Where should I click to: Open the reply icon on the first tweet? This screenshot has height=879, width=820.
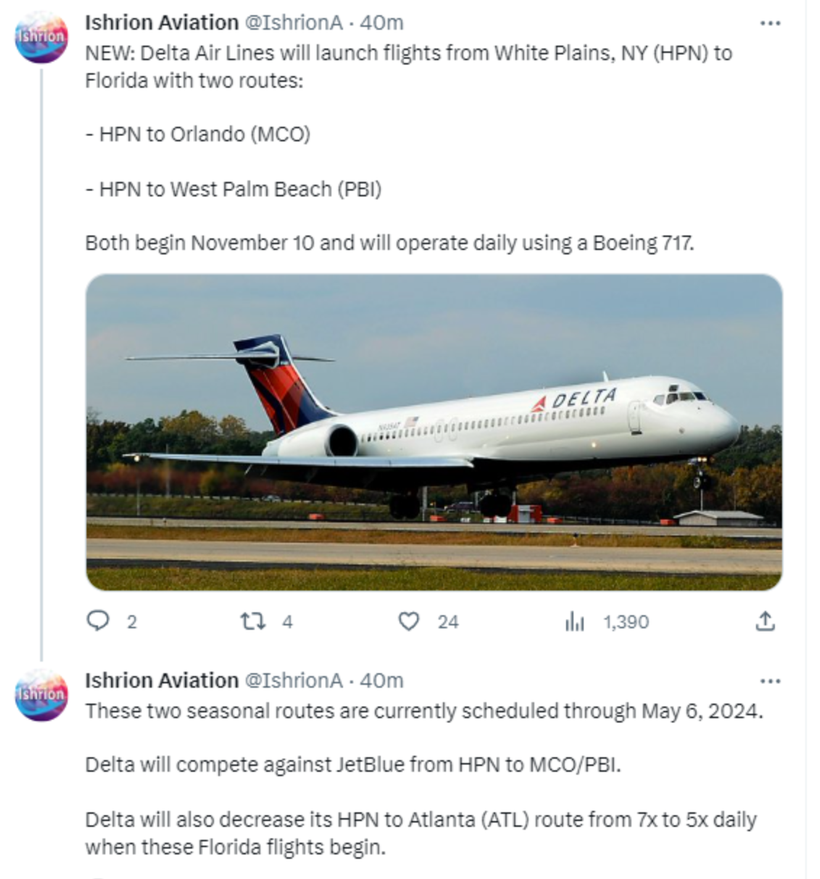tap(98, 621)
